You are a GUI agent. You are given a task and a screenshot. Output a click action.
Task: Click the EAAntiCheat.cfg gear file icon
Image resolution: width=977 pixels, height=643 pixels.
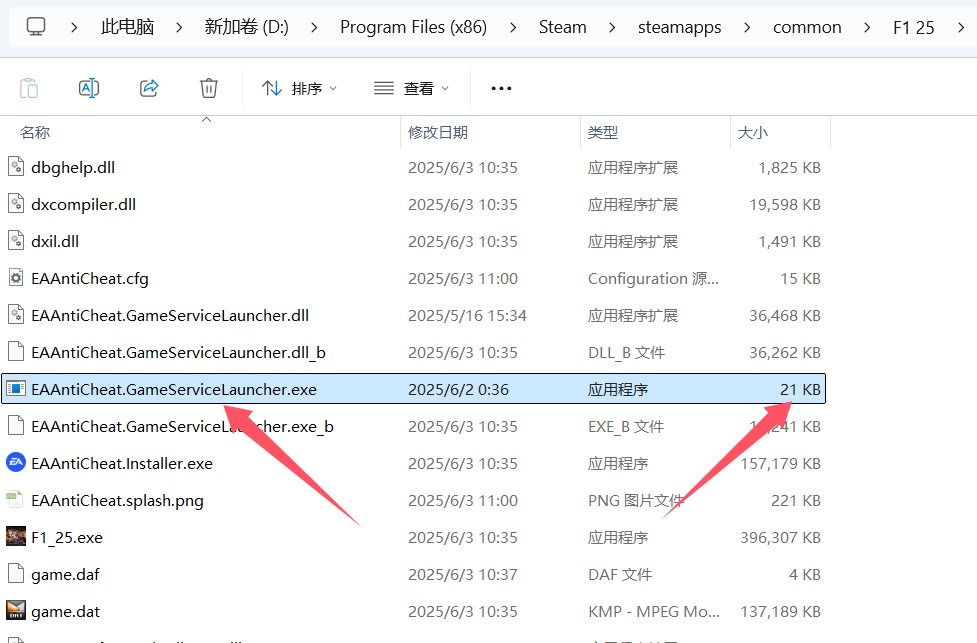click(x=15, y=278)
